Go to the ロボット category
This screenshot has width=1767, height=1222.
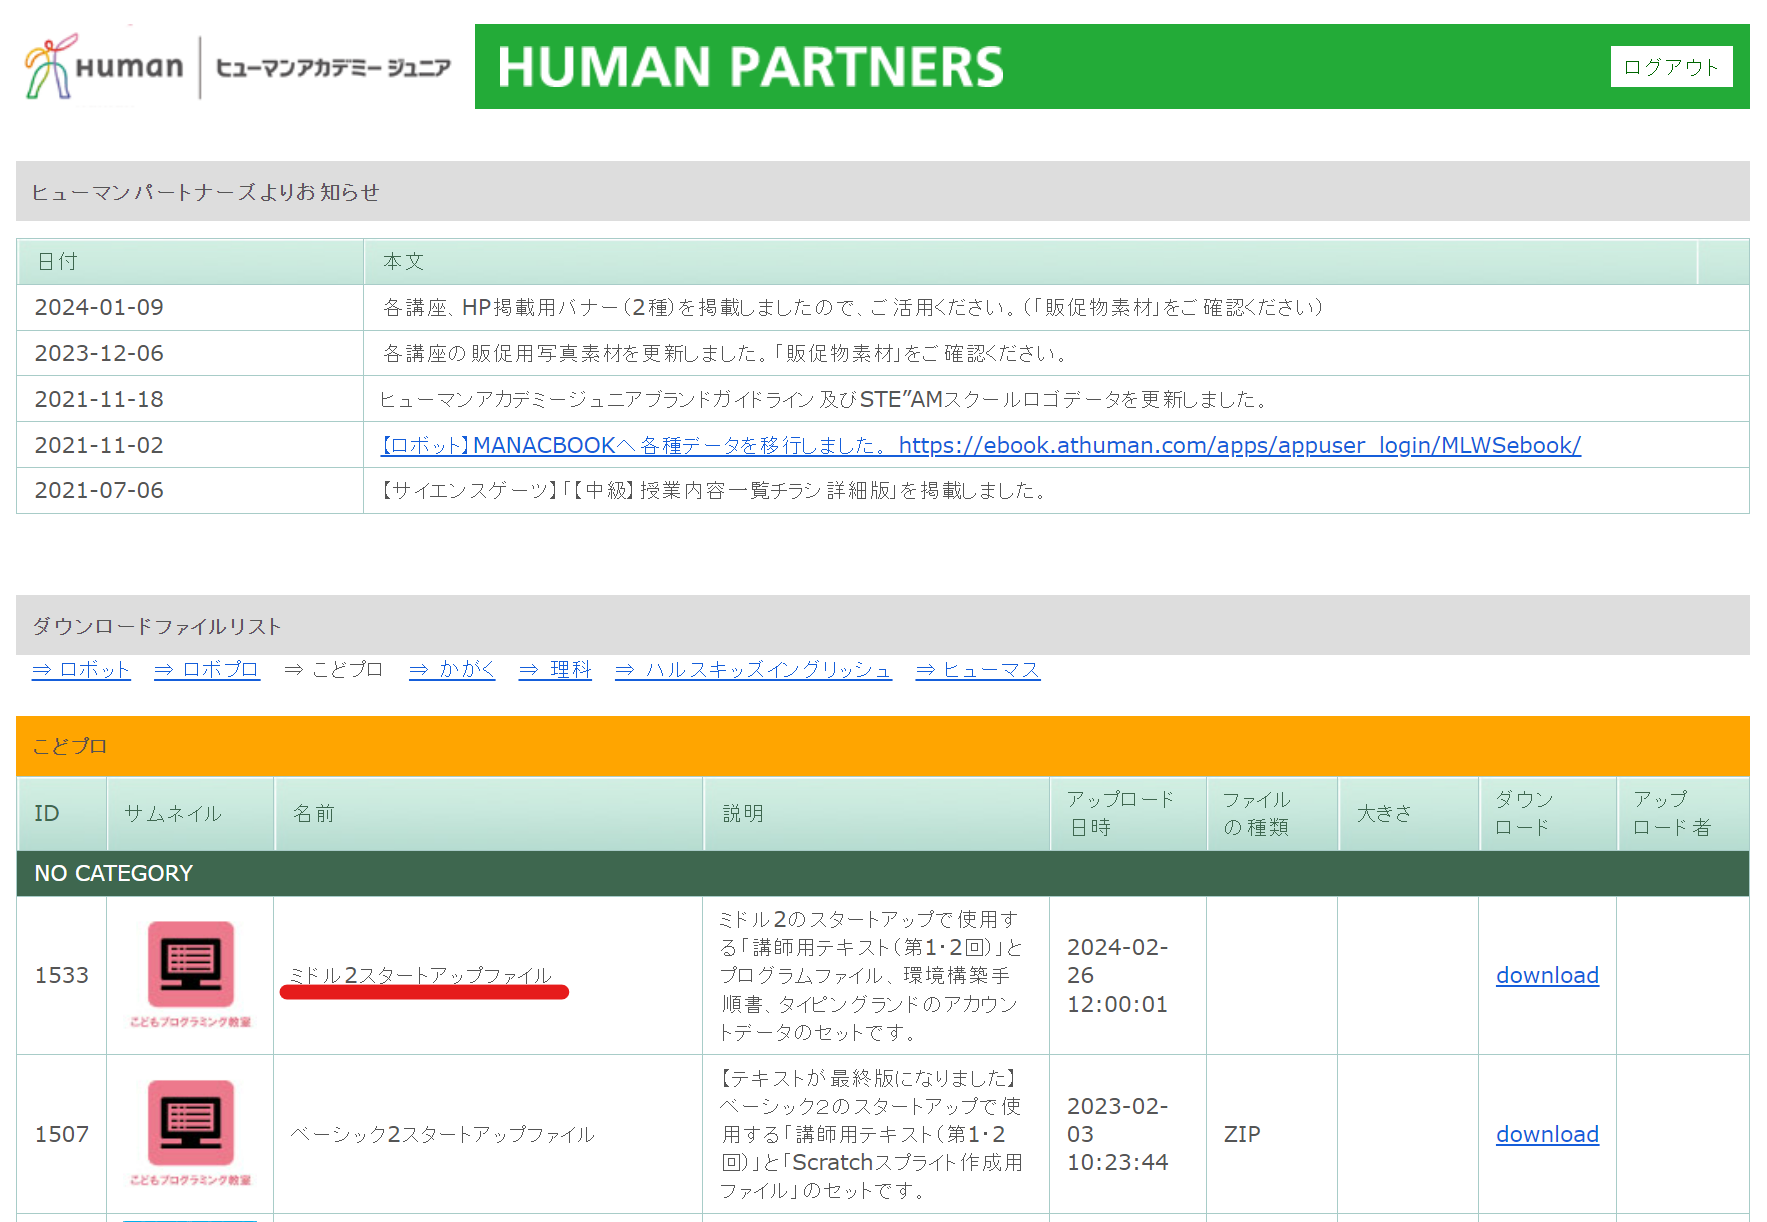tap(81, 669)
